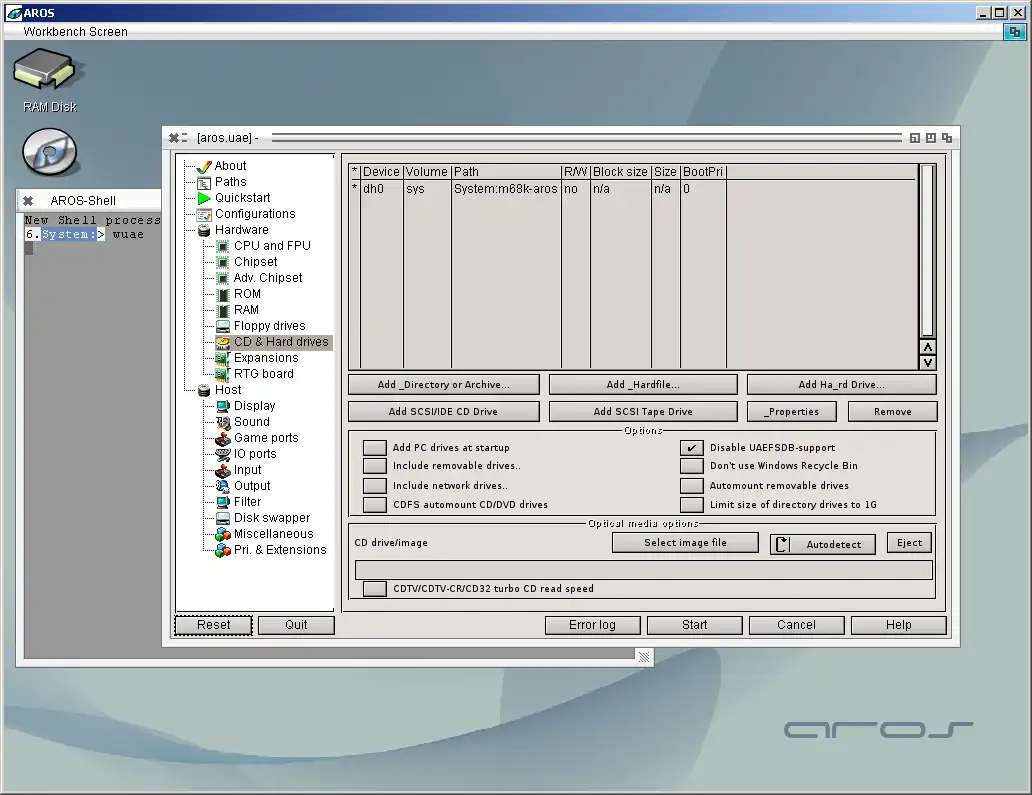Image resolution: width=1032 pixels, height=795 pixels.
Task: Click the Remove button
Action: pyautogui.click(x=892, y=411)
